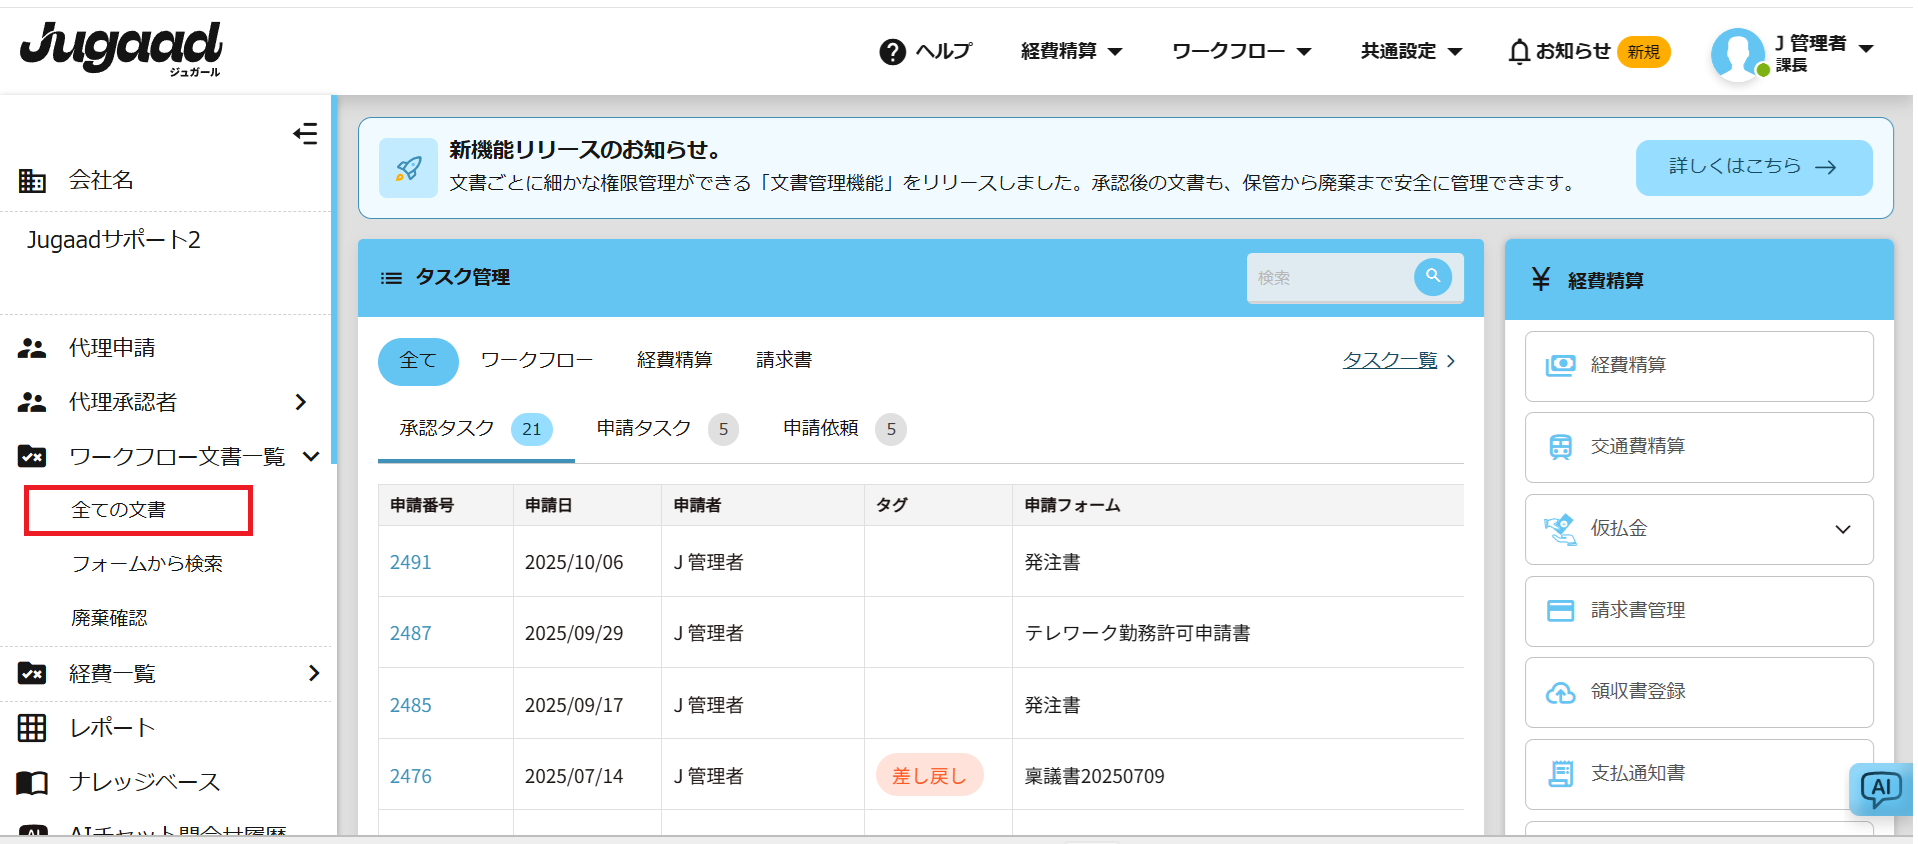Select the 請求書 filter tab
The height and width of the screenshot is (844, 1918).
pyautogui.click(x=783, y=360)
